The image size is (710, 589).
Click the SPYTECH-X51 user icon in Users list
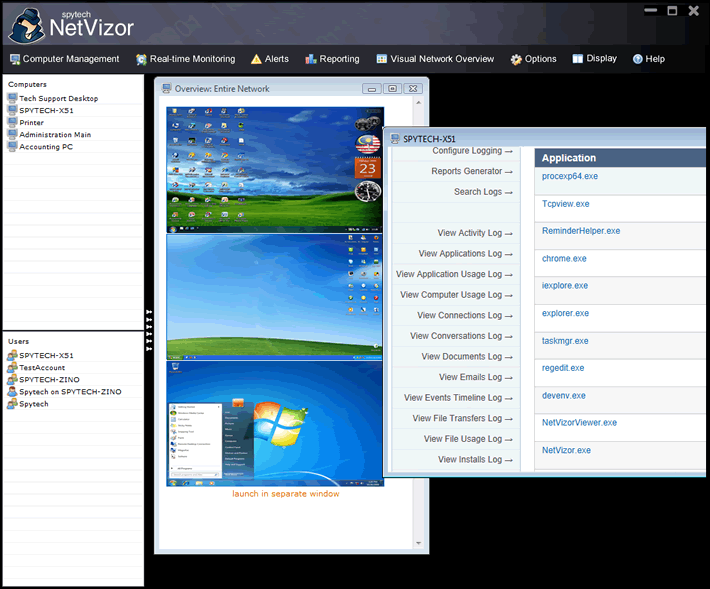(12, 355)
